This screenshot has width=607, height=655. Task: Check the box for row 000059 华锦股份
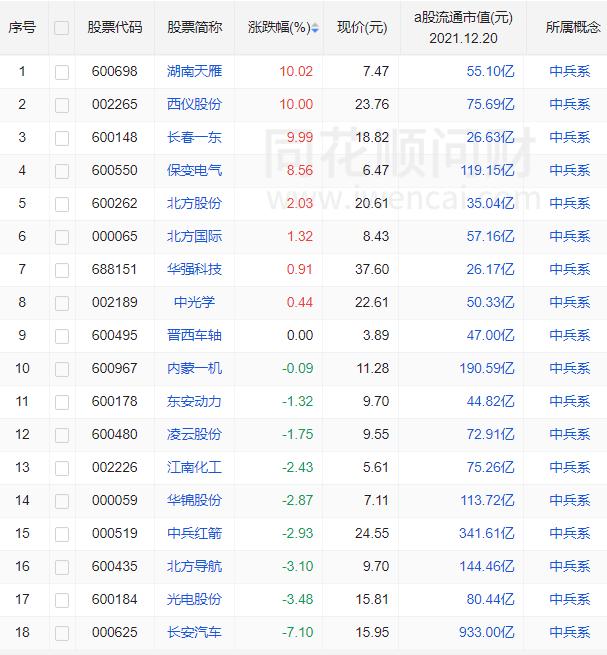coord(62,501)
